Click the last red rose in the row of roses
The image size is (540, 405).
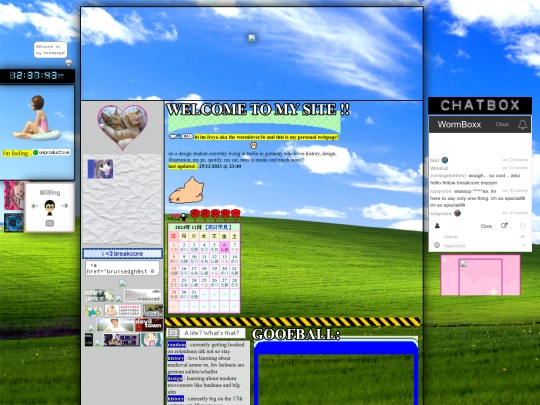(x=236, y=214)
